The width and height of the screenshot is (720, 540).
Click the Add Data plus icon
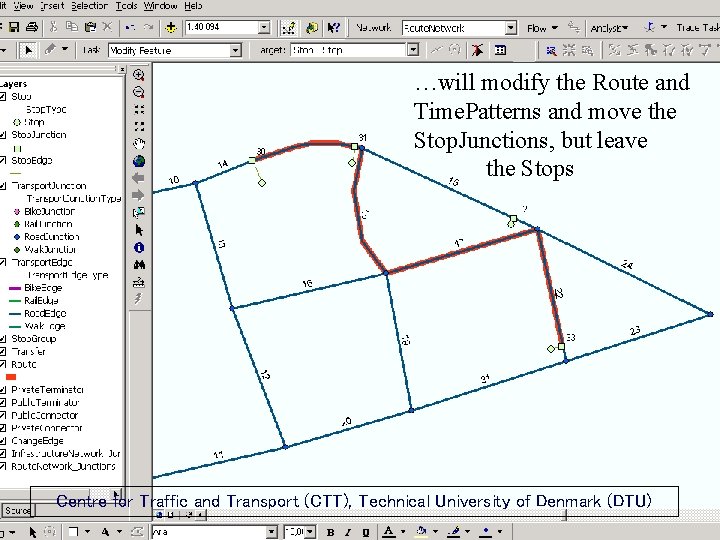tap(171, 28)
